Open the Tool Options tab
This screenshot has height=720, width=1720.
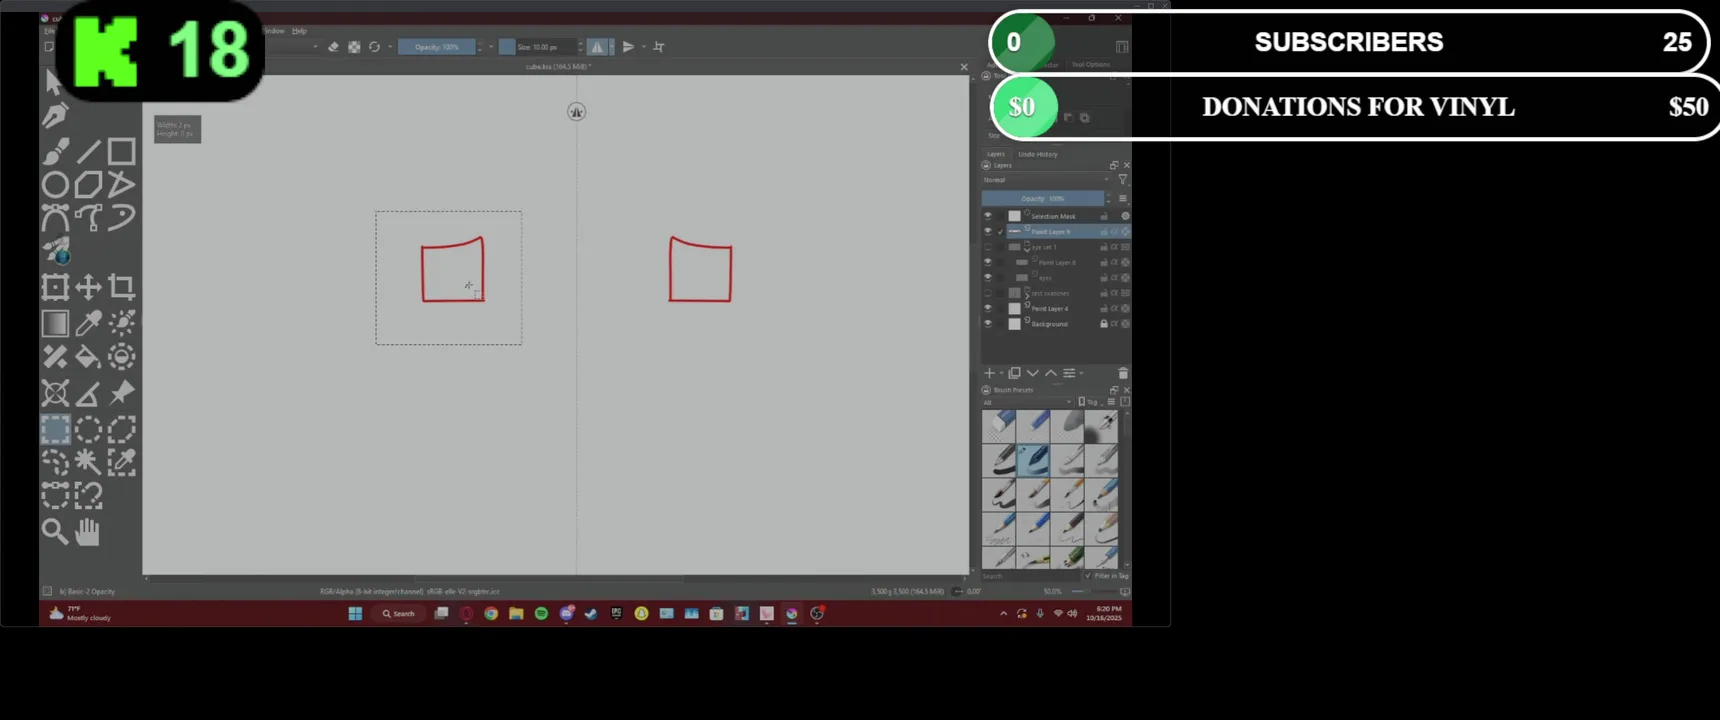pos(1091,64)
